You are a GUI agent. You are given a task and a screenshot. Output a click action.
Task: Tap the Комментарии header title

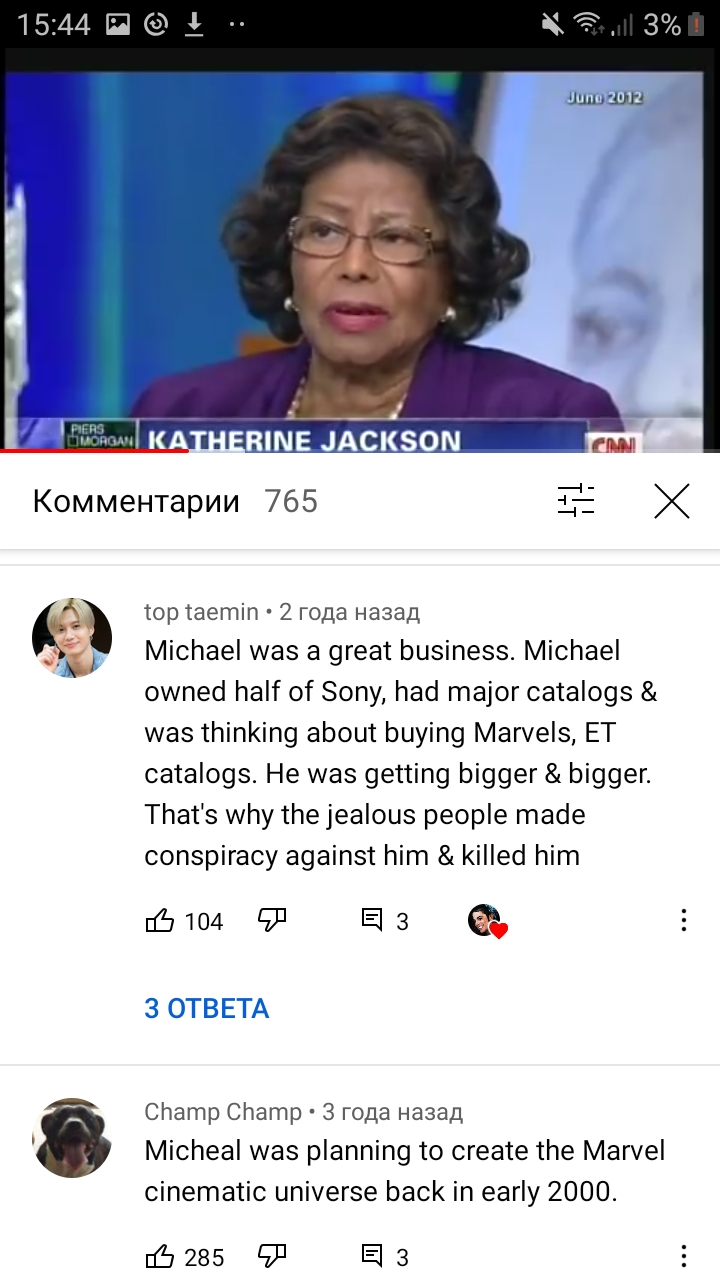[136, 501]
